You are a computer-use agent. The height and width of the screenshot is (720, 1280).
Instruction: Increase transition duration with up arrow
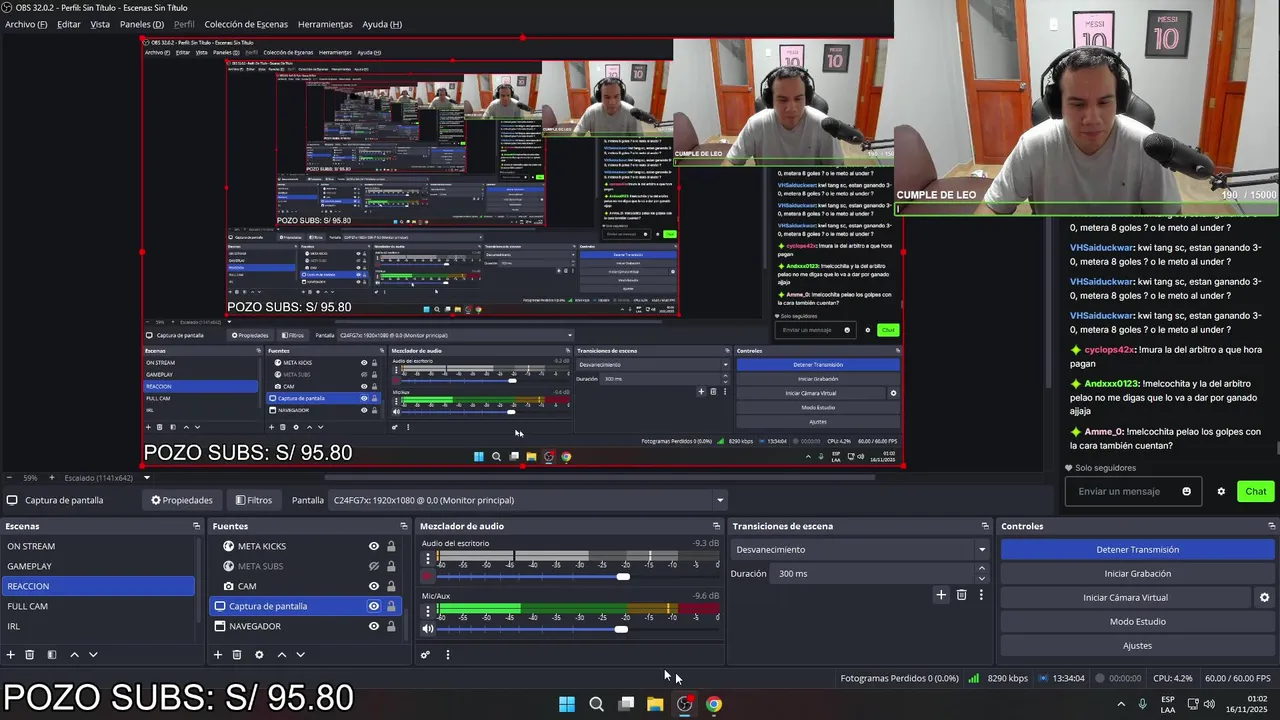981,569
